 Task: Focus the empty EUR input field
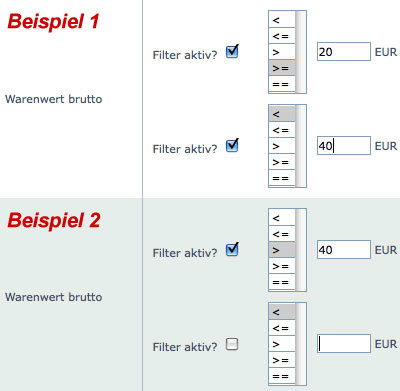click(344, 344)
